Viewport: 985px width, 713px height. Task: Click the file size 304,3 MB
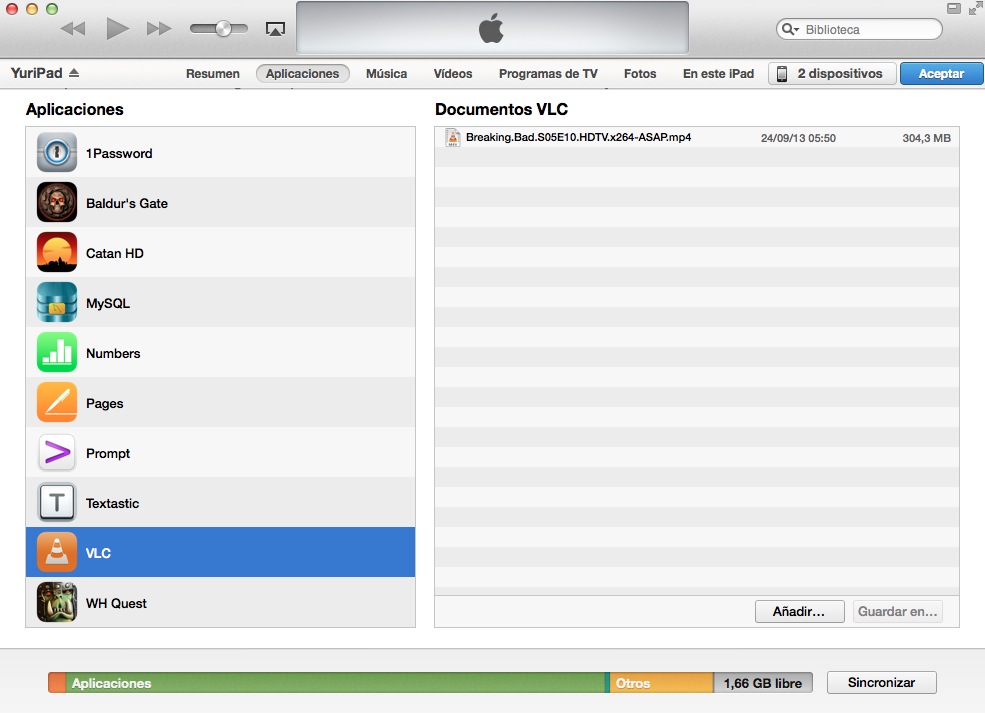pos(927,138)
